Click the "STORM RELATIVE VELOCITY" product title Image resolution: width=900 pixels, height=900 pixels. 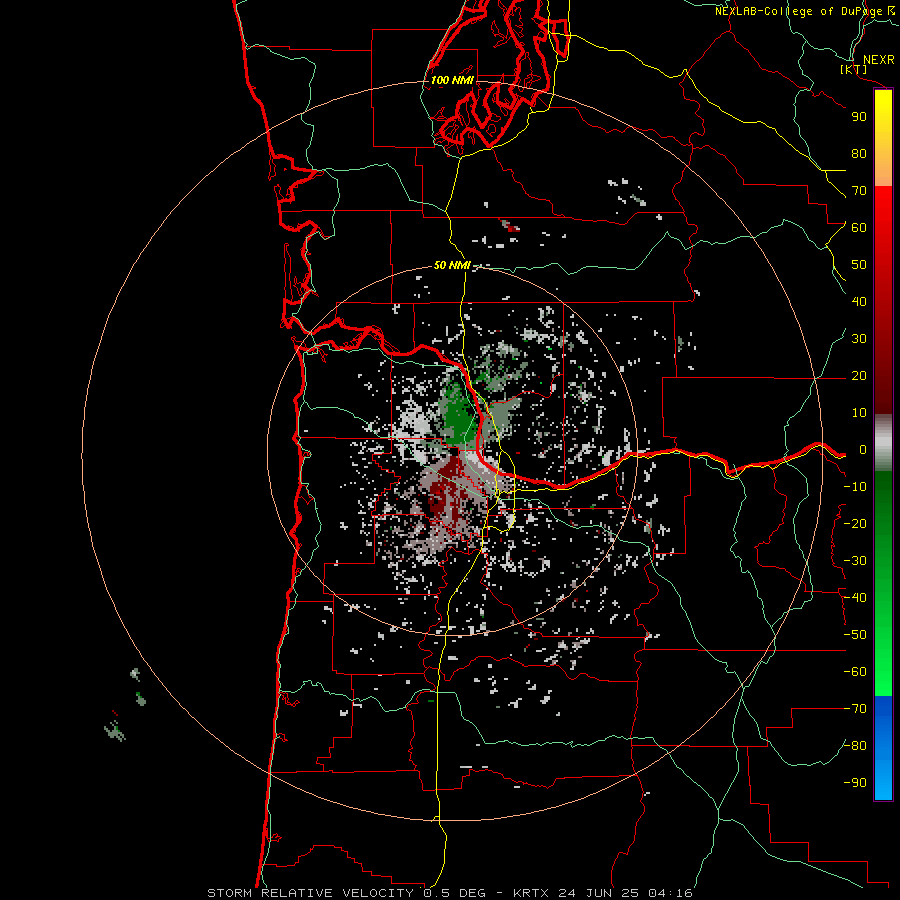[x=310, y=893]
